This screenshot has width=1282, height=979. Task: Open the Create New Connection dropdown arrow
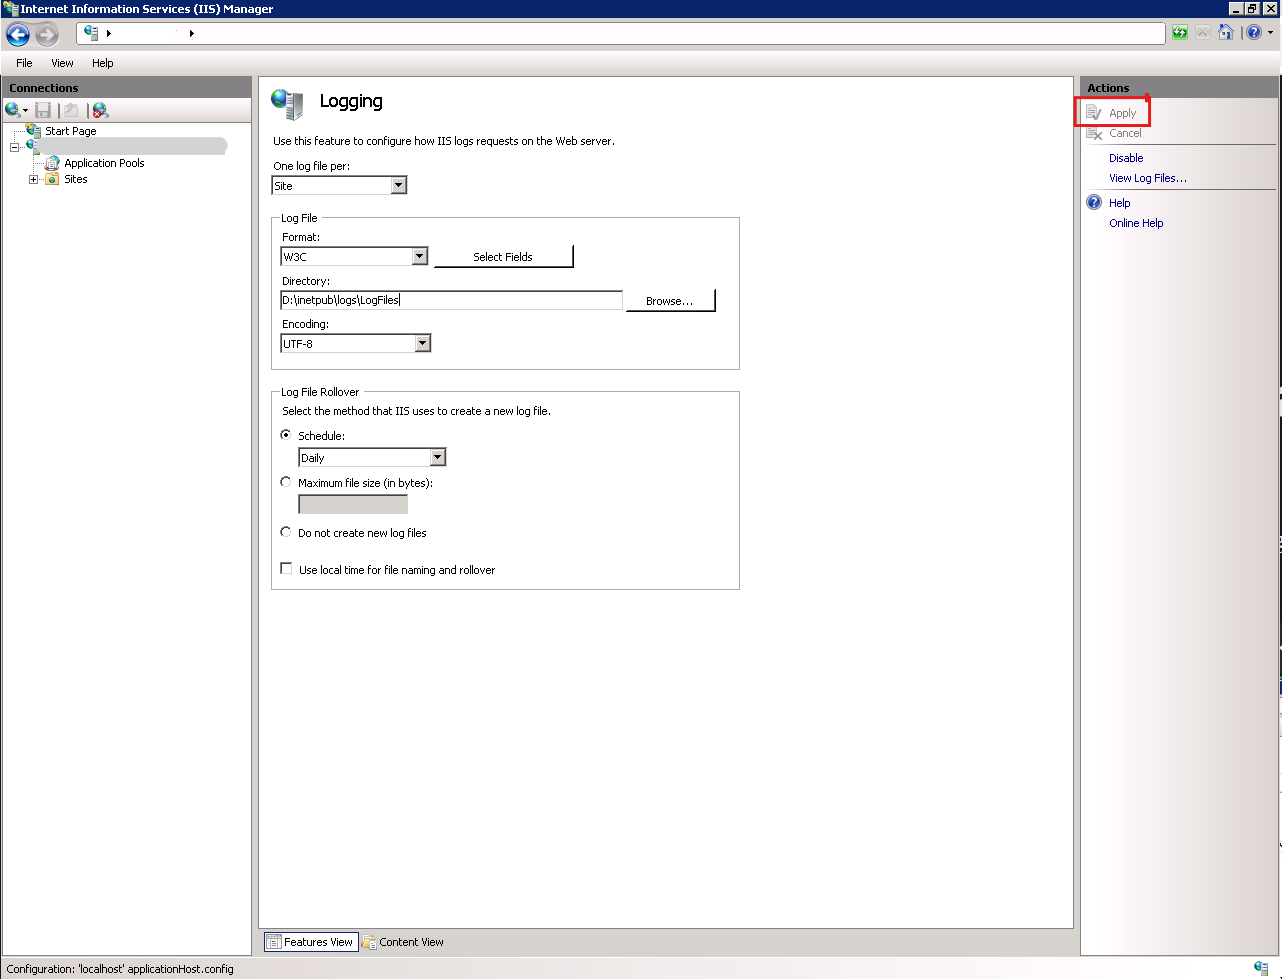tap(25, 110)
